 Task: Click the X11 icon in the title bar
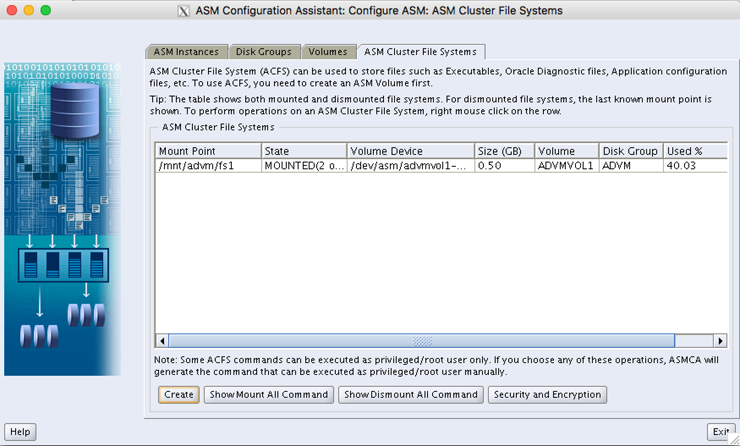pos(182,11)
